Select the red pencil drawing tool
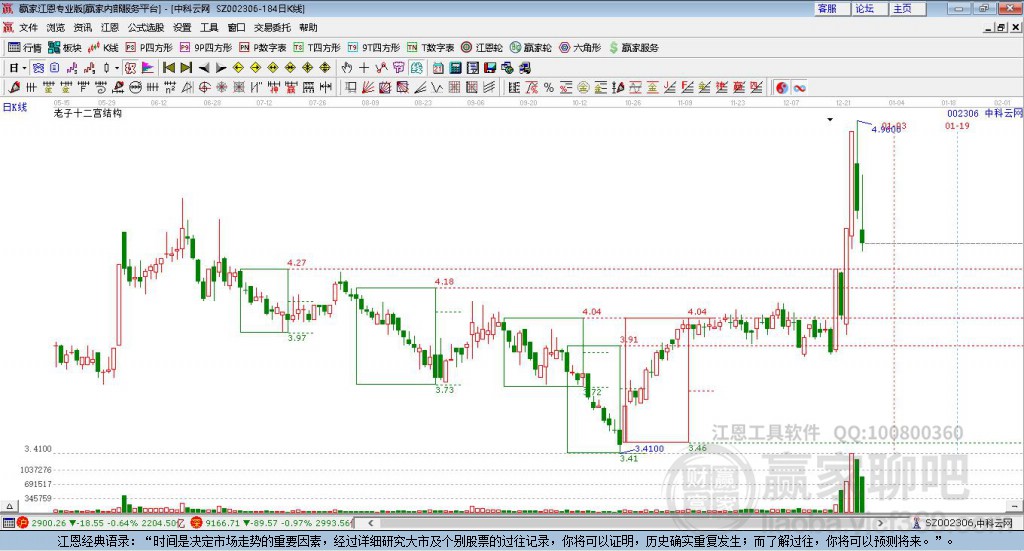Screen dimensions: 1024x551 [14, 87]
